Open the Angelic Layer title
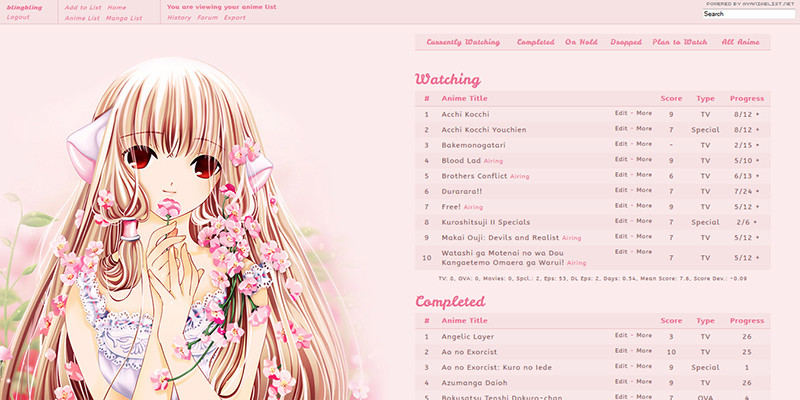The image size is (800, 400). pyautogui.click(x=467, y=337)
